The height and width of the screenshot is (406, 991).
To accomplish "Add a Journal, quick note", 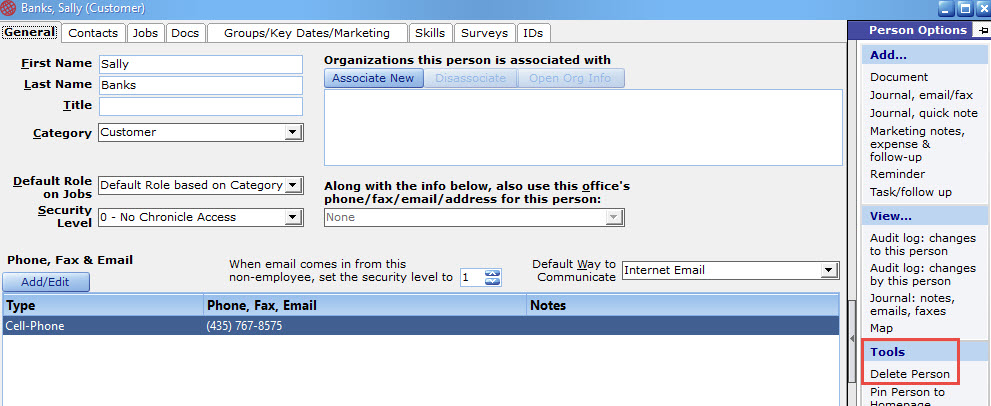I will coord(923,113).
